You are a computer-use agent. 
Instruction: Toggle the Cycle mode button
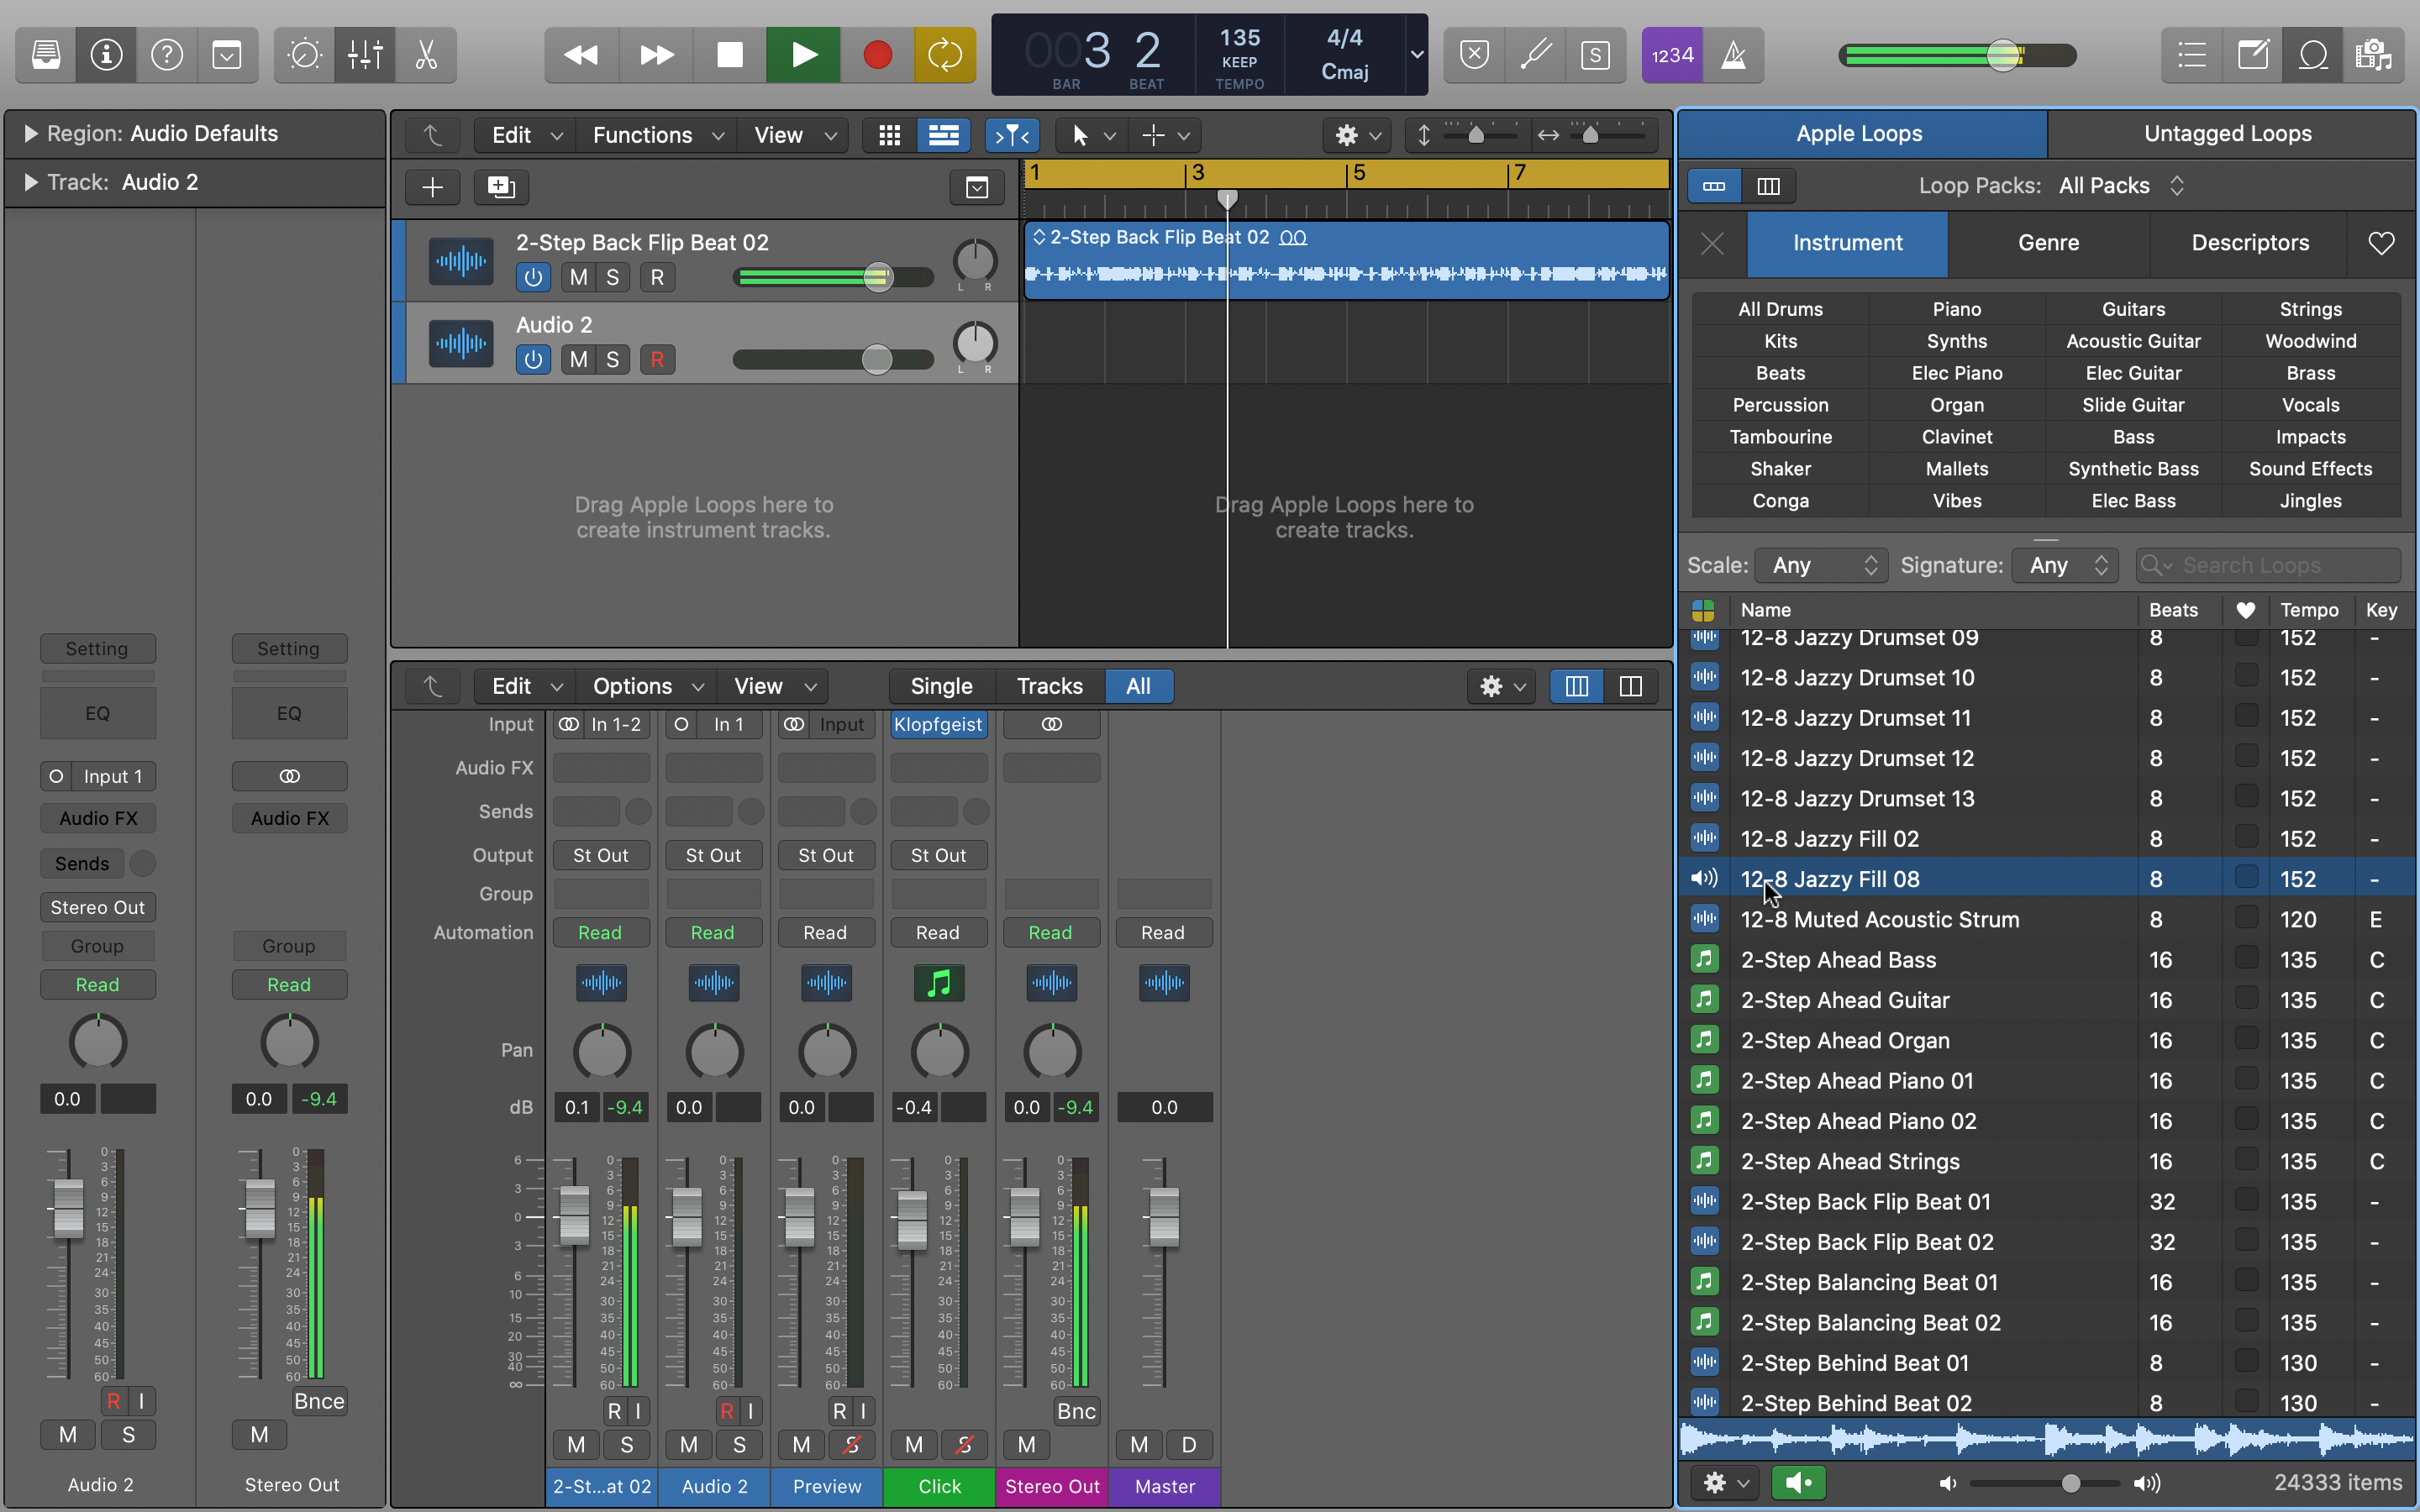(944, 55)
